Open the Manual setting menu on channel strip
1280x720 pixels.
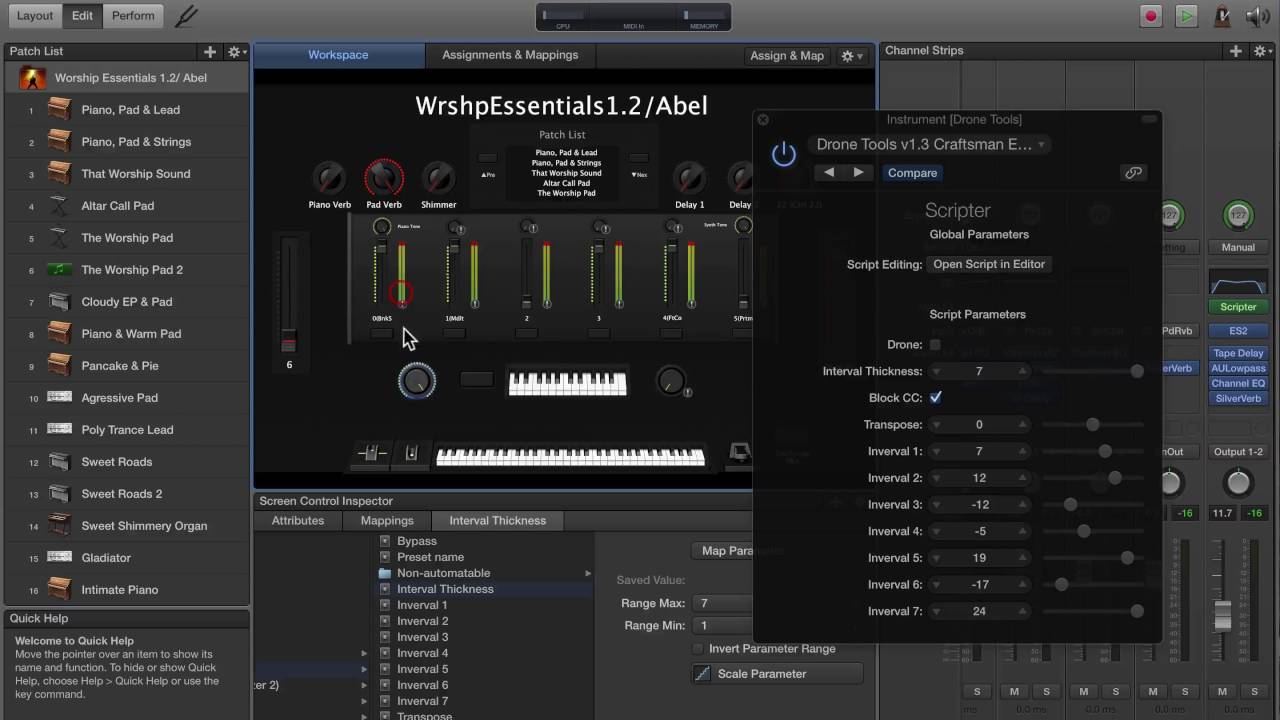point(1237,247)
